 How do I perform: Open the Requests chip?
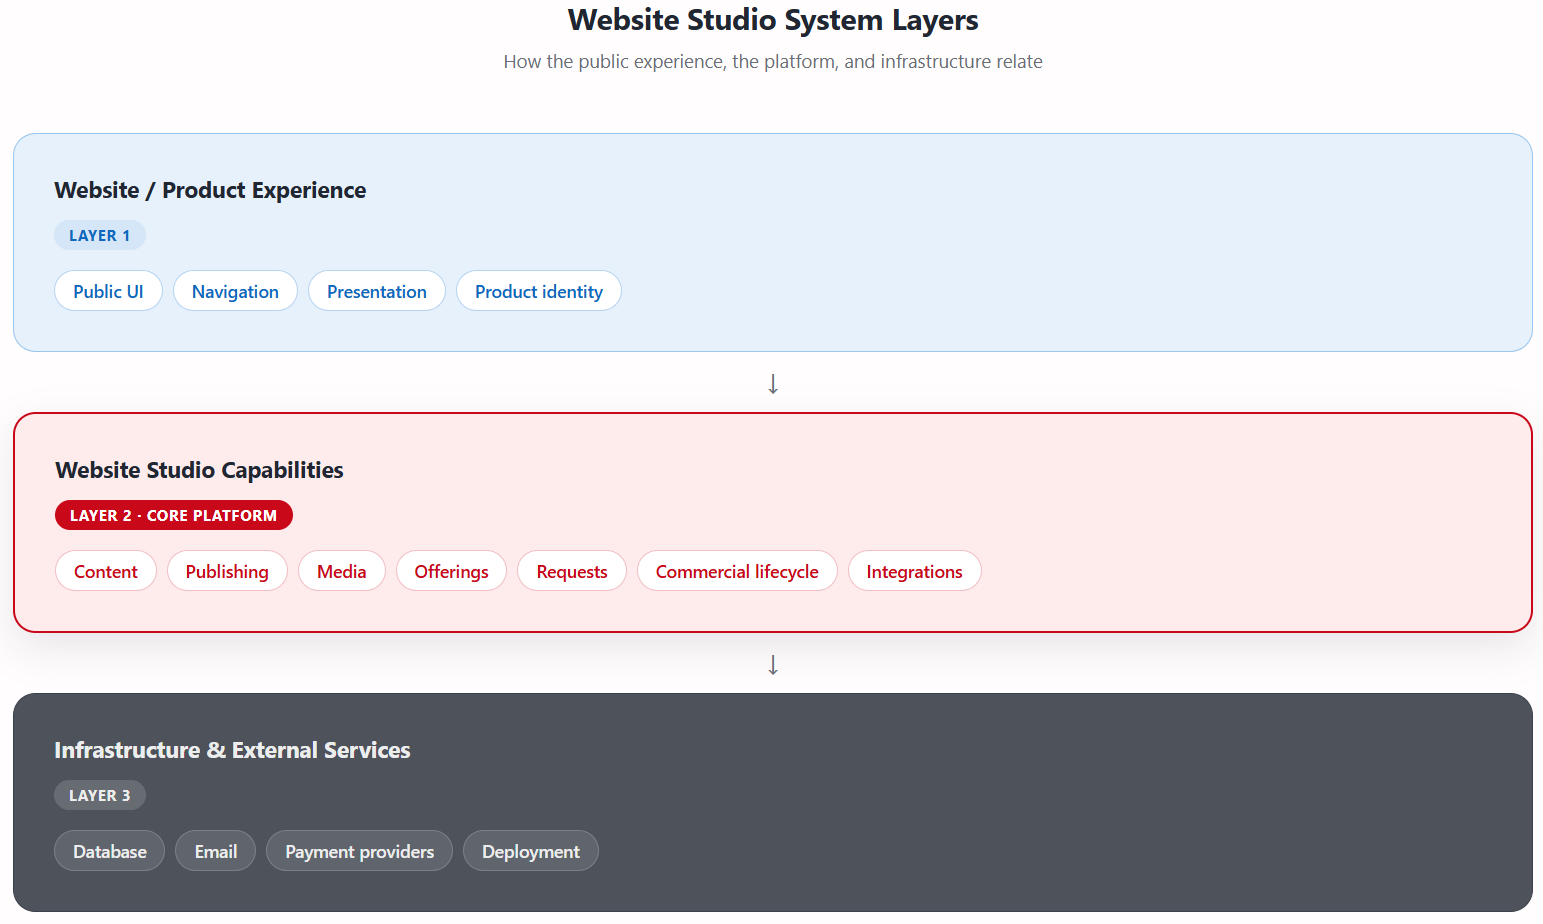click(x=572, y=571)
